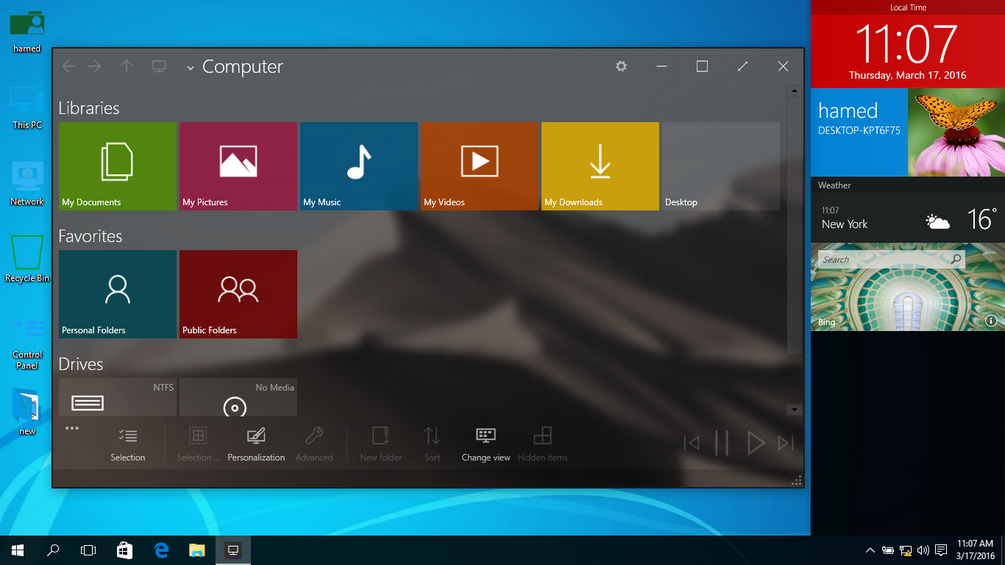The height and width of the screenshot is (565, 1005).
Task: Select the NTFS drive tile
Action: tap(117, 397)
